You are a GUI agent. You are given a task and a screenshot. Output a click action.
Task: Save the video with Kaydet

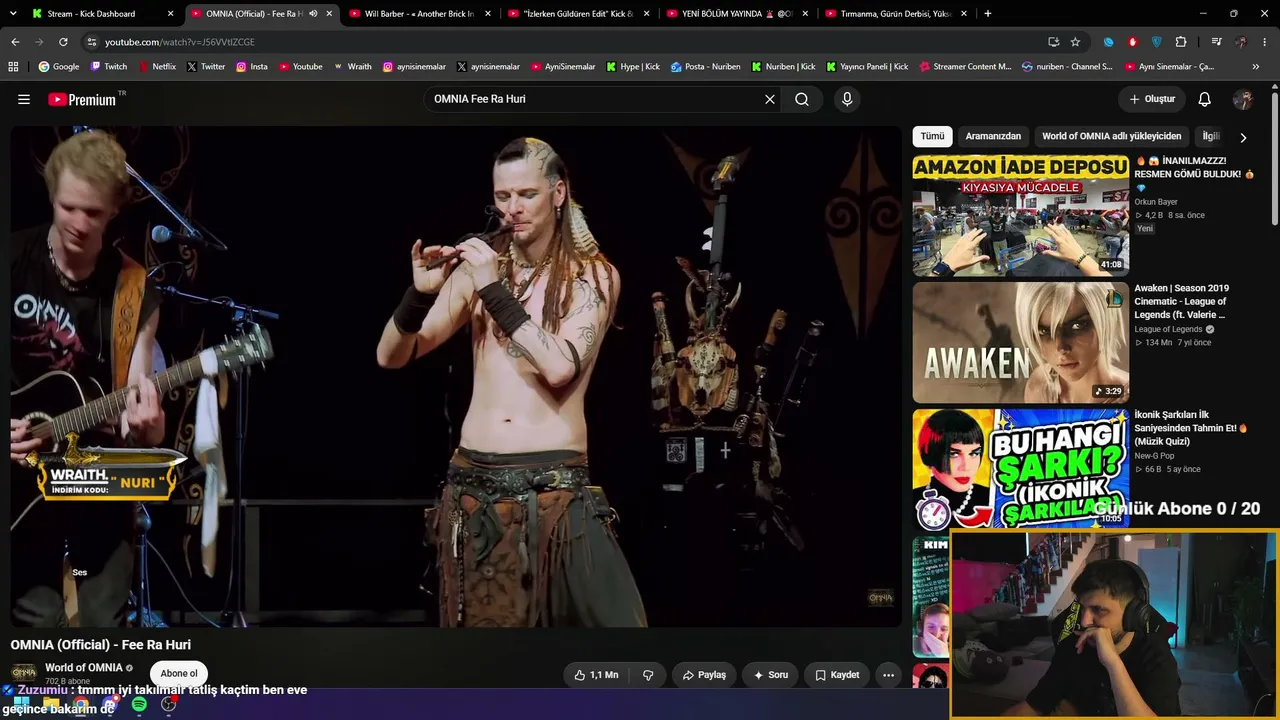pos(837,675)
